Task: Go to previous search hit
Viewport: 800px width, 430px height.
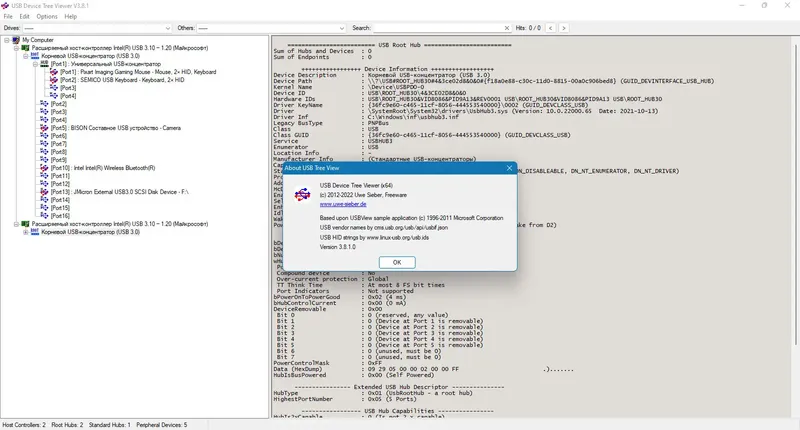Action: (551, 28)
